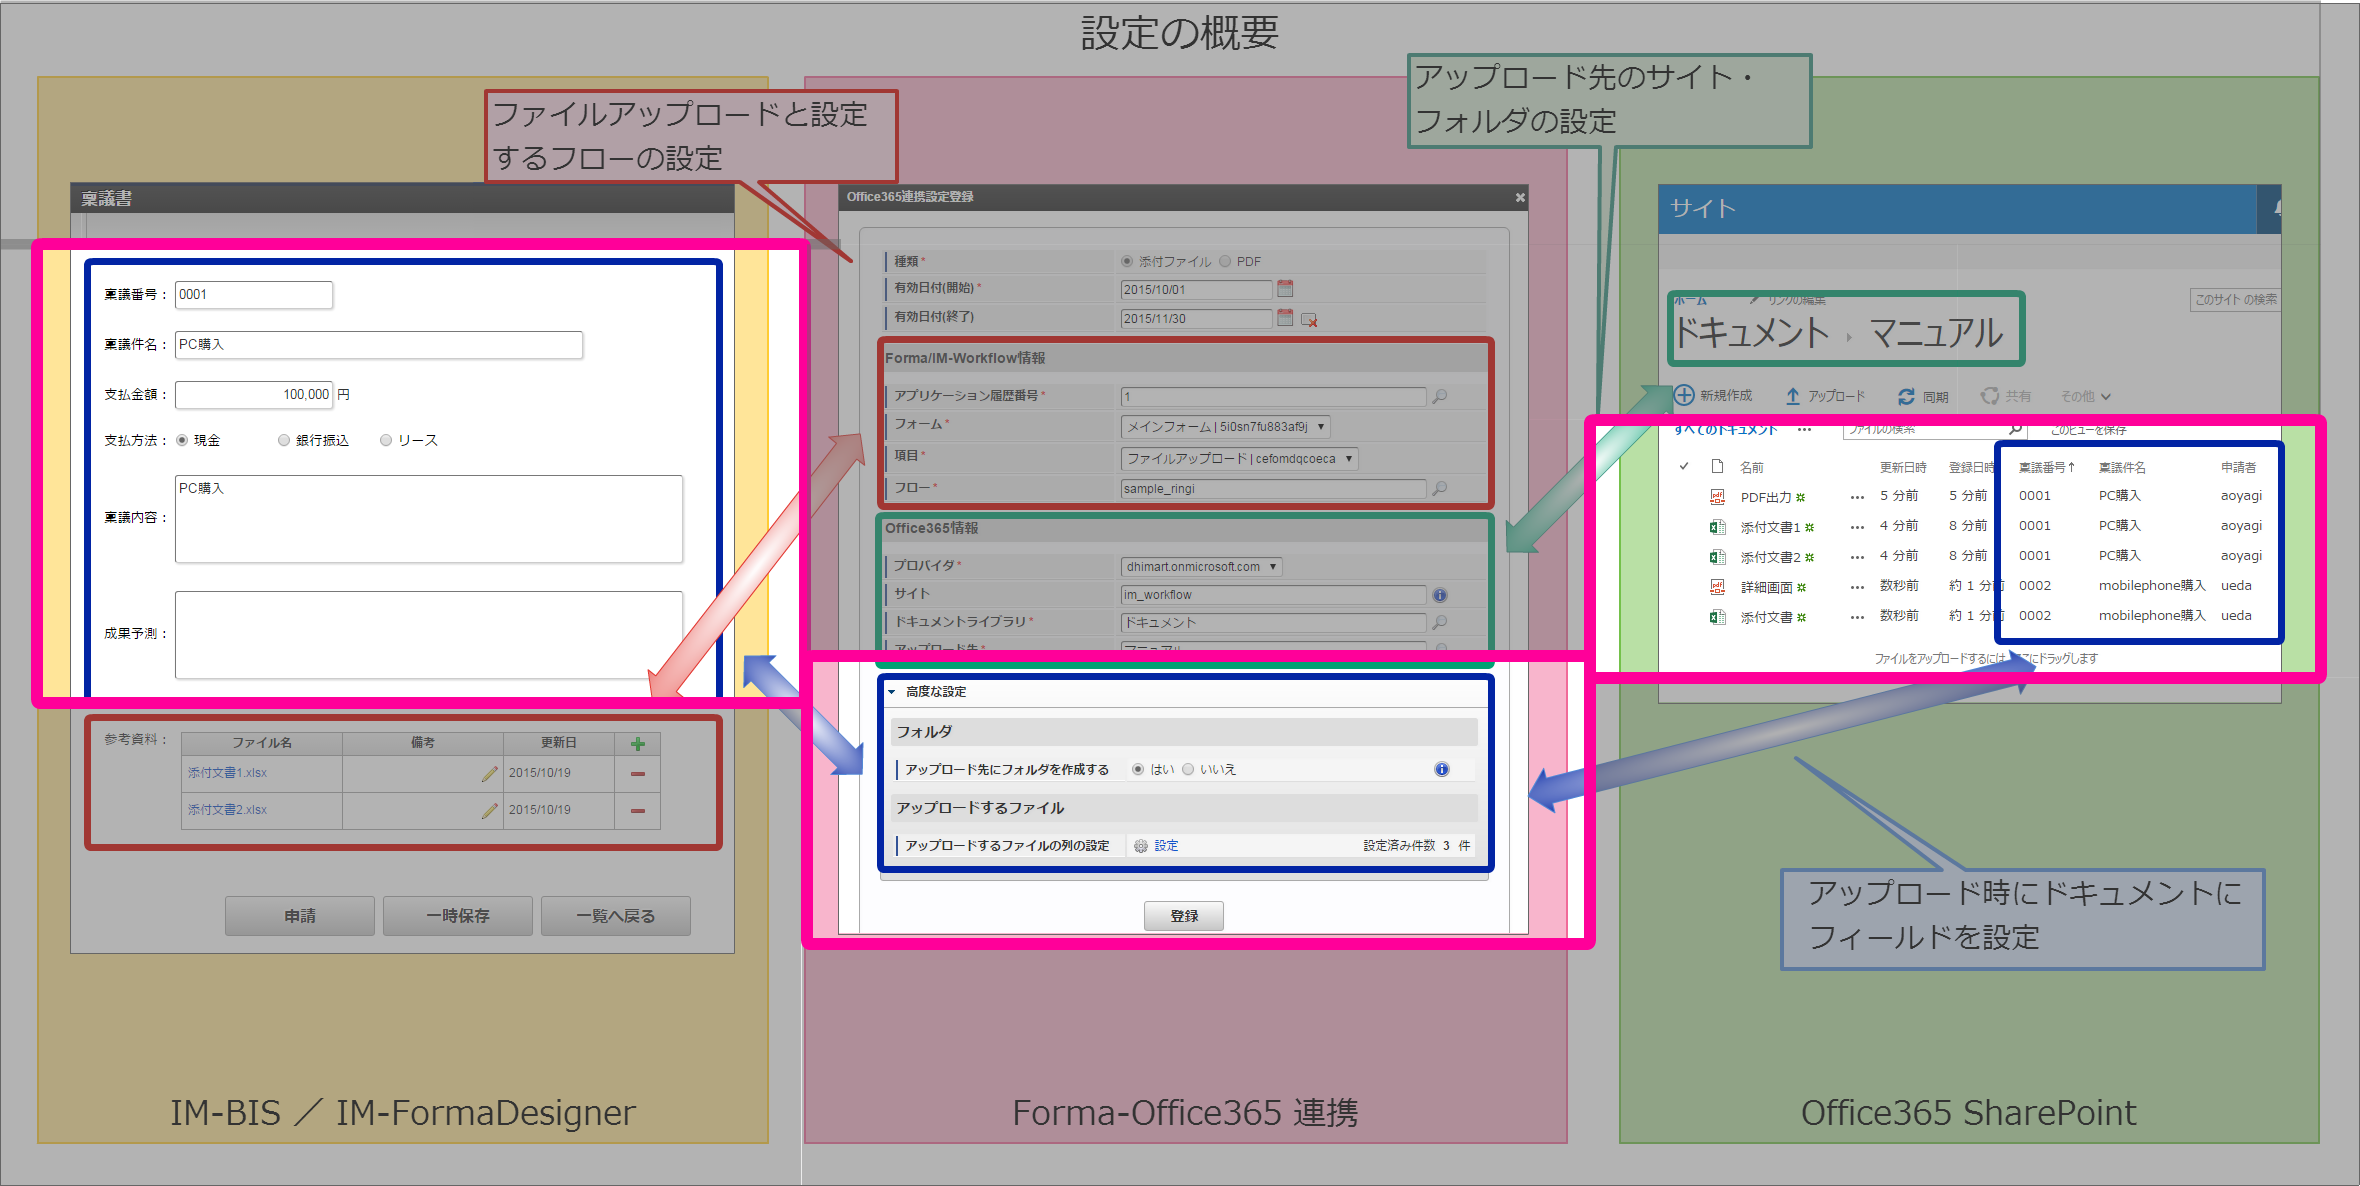This screenshot has height=1186, width=2360.
Task: Click the 同期 sync icon
Action: coord(1906,395)
